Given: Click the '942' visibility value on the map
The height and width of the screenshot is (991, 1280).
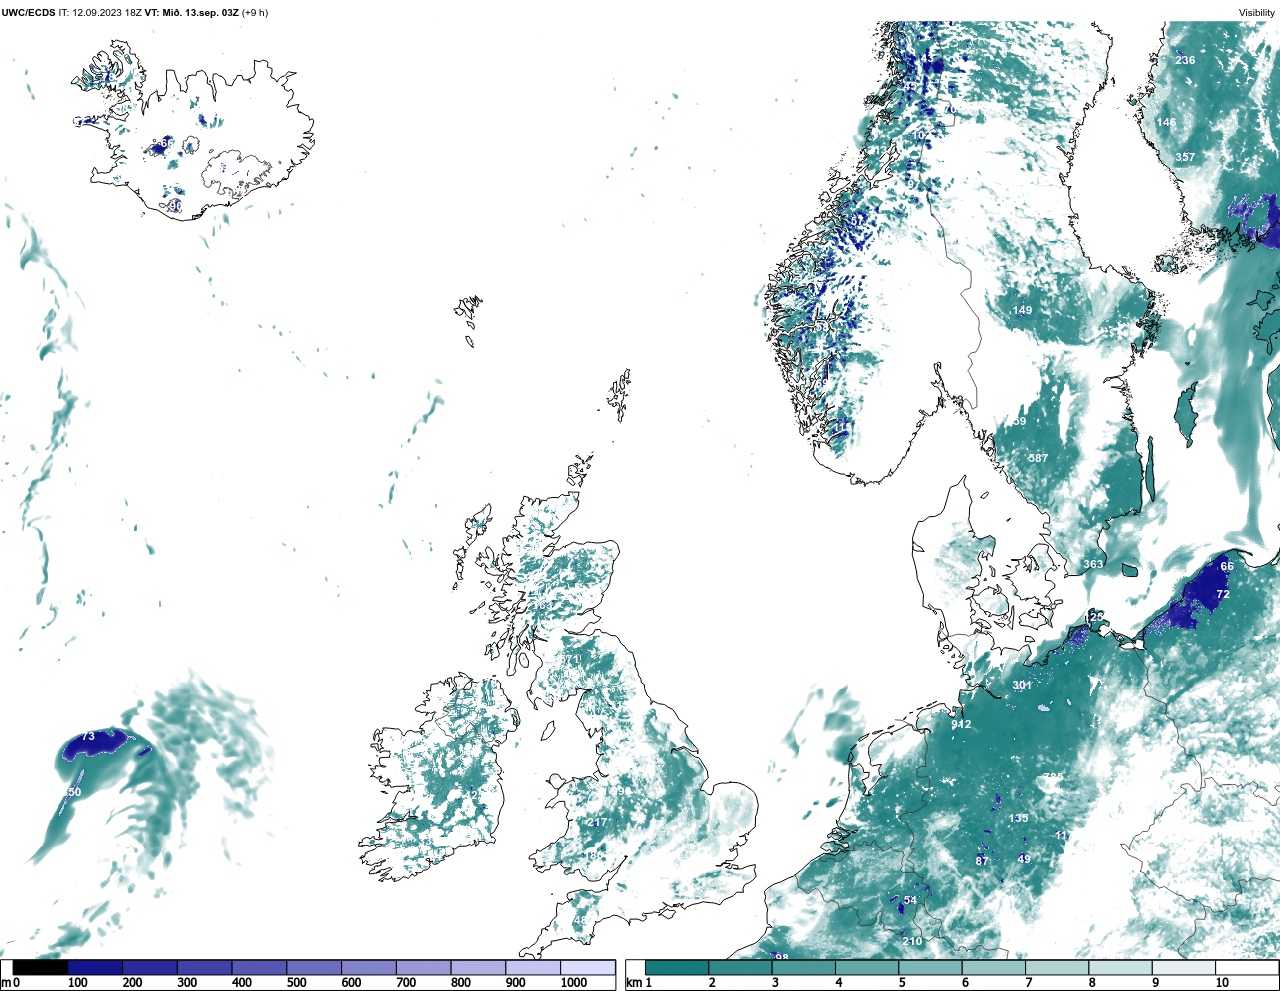Looking at the screenshot, I should (x=961, y=724).
